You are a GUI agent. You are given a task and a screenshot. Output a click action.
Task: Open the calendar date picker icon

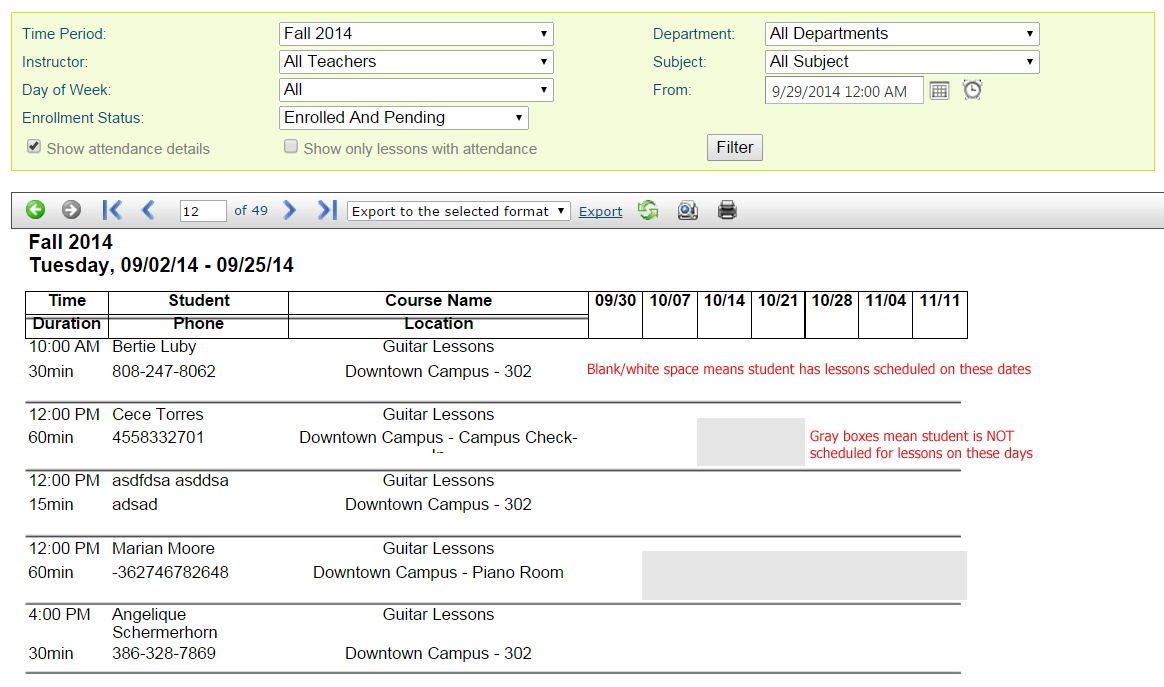939,90
